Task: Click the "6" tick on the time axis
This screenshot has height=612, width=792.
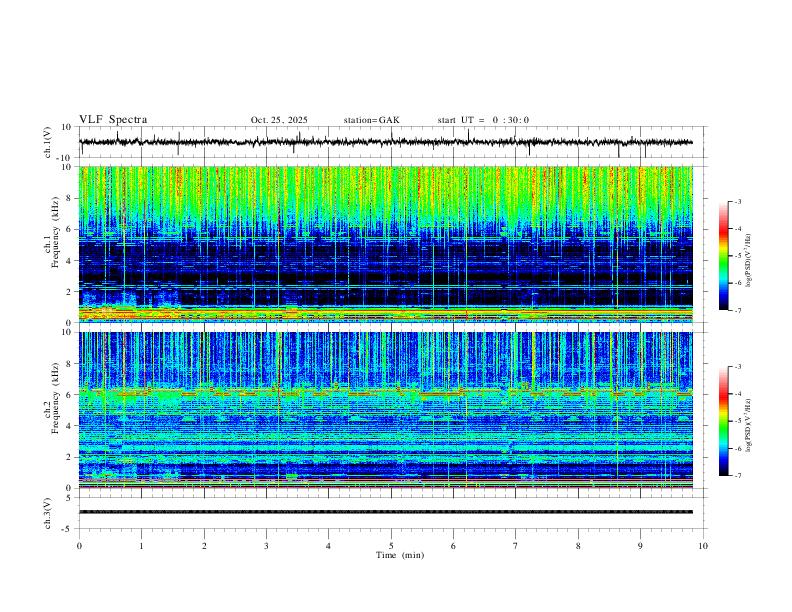Action: point(453,546)
